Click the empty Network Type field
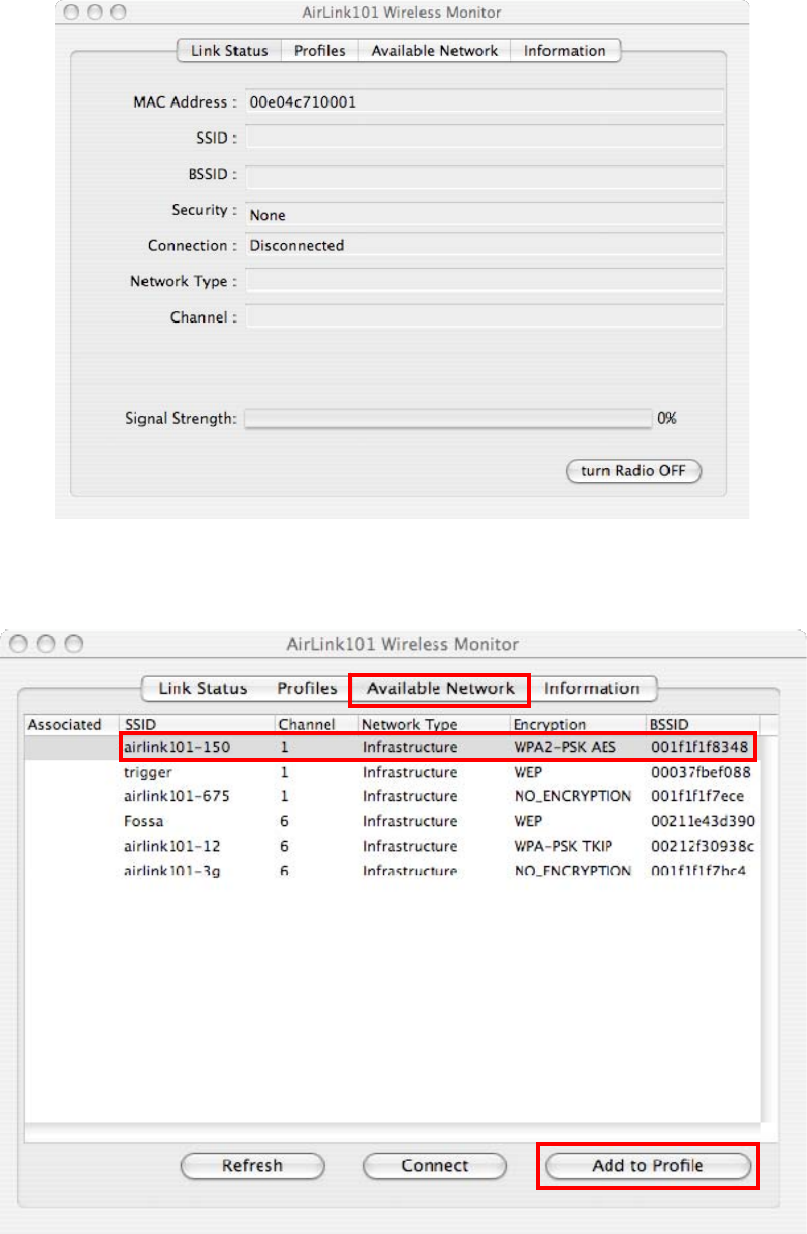 click(484, 281)
